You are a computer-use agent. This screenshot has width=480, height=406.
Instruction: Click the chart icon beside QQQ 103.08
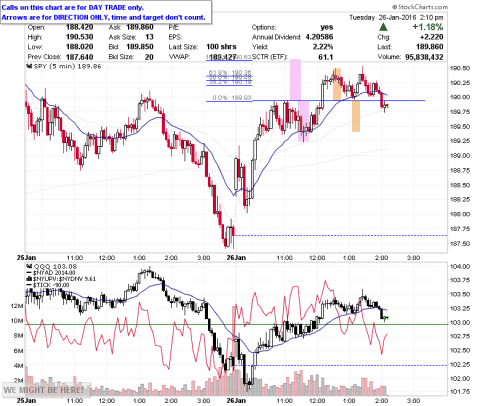tap(29, 266)
